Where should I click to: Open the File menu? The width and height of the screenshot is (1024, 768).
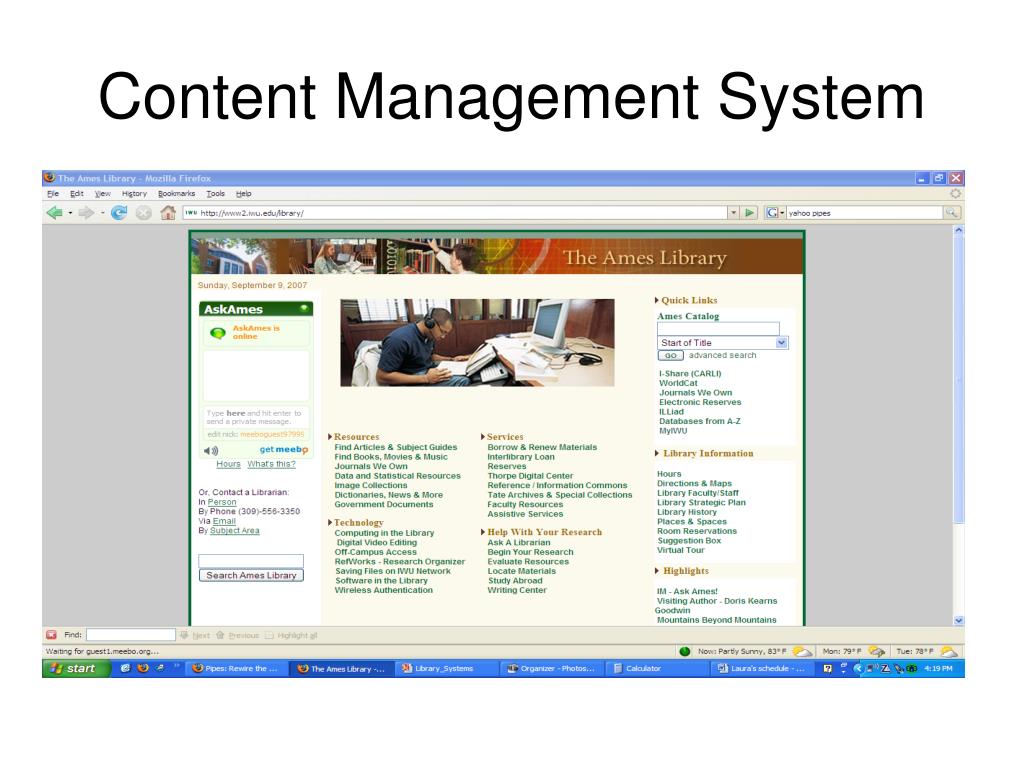click(x=53, y=194)
